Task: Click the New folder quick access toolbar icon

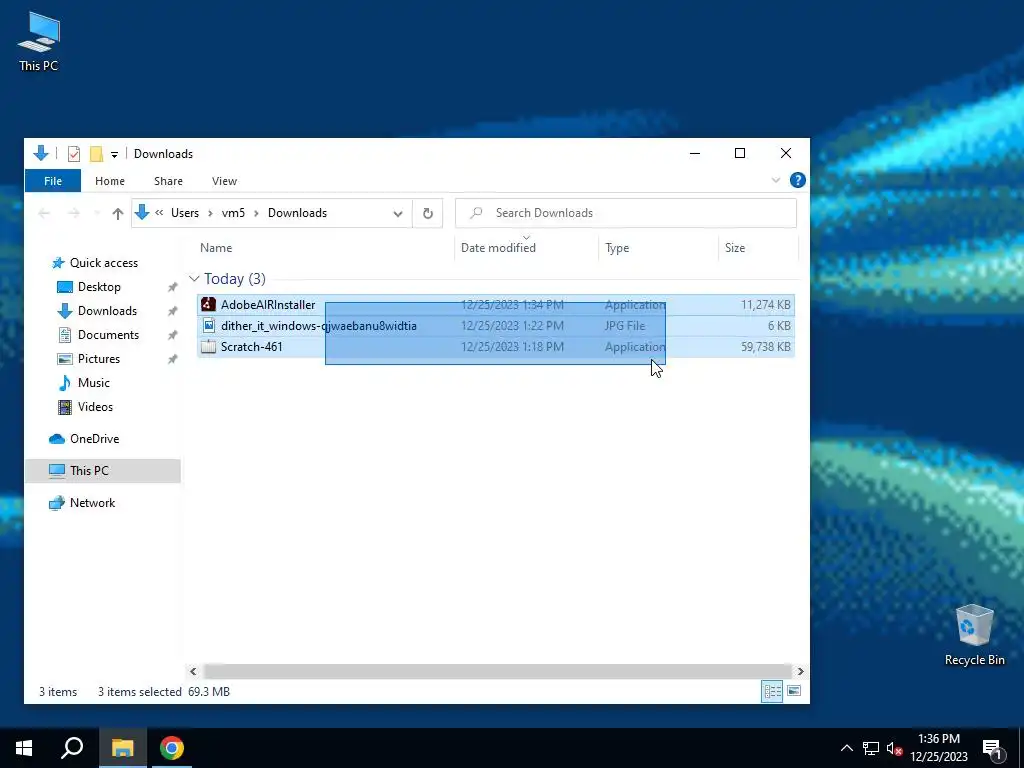Action: tap(96, 153)
